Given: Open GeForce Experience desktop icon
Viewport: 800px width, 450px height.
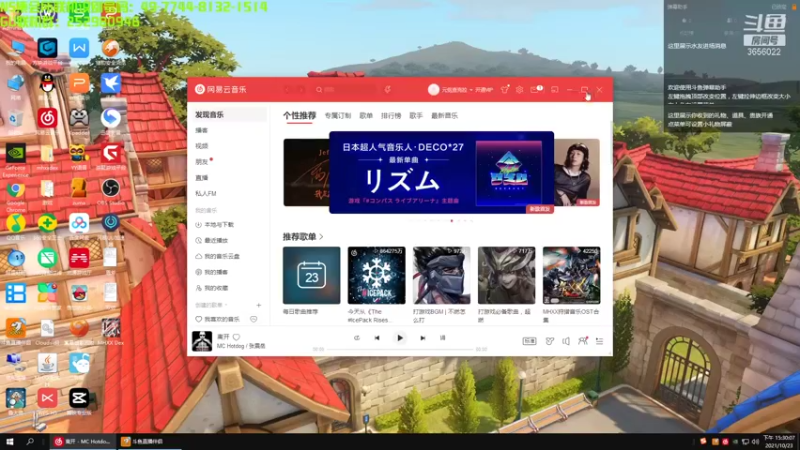Looking at the screenshot, I should tap(16, 158).
